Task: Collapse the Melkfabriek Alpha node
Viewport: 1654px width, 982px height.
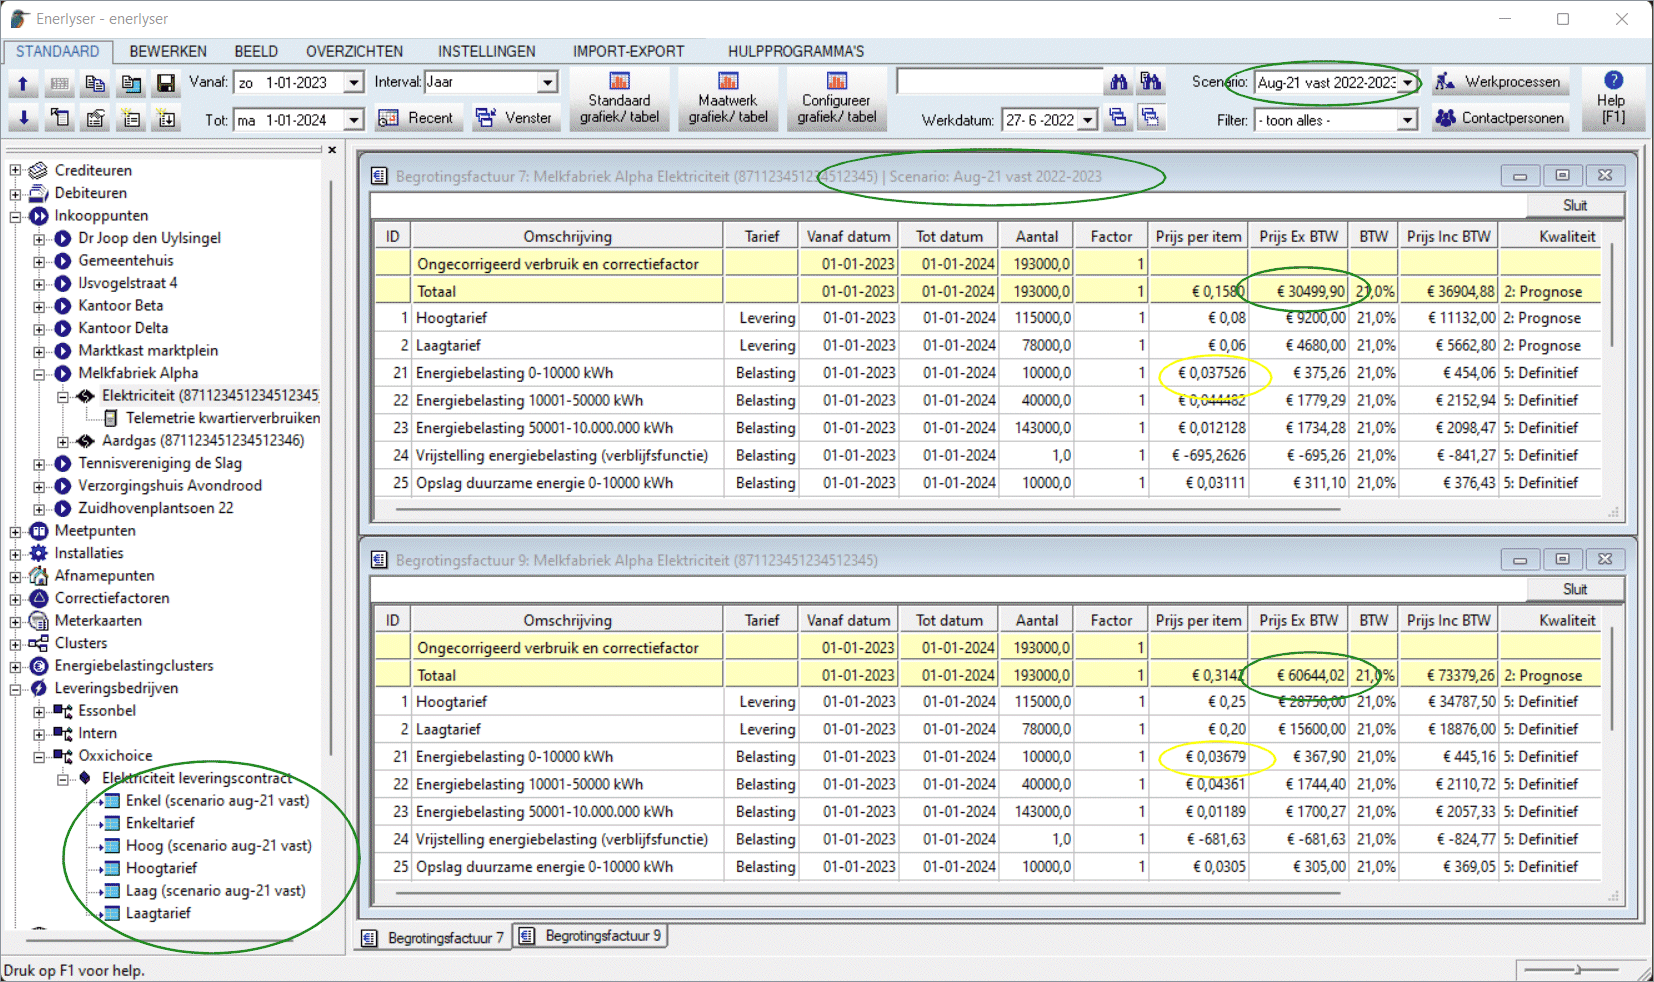Action: tap(39, 373)
